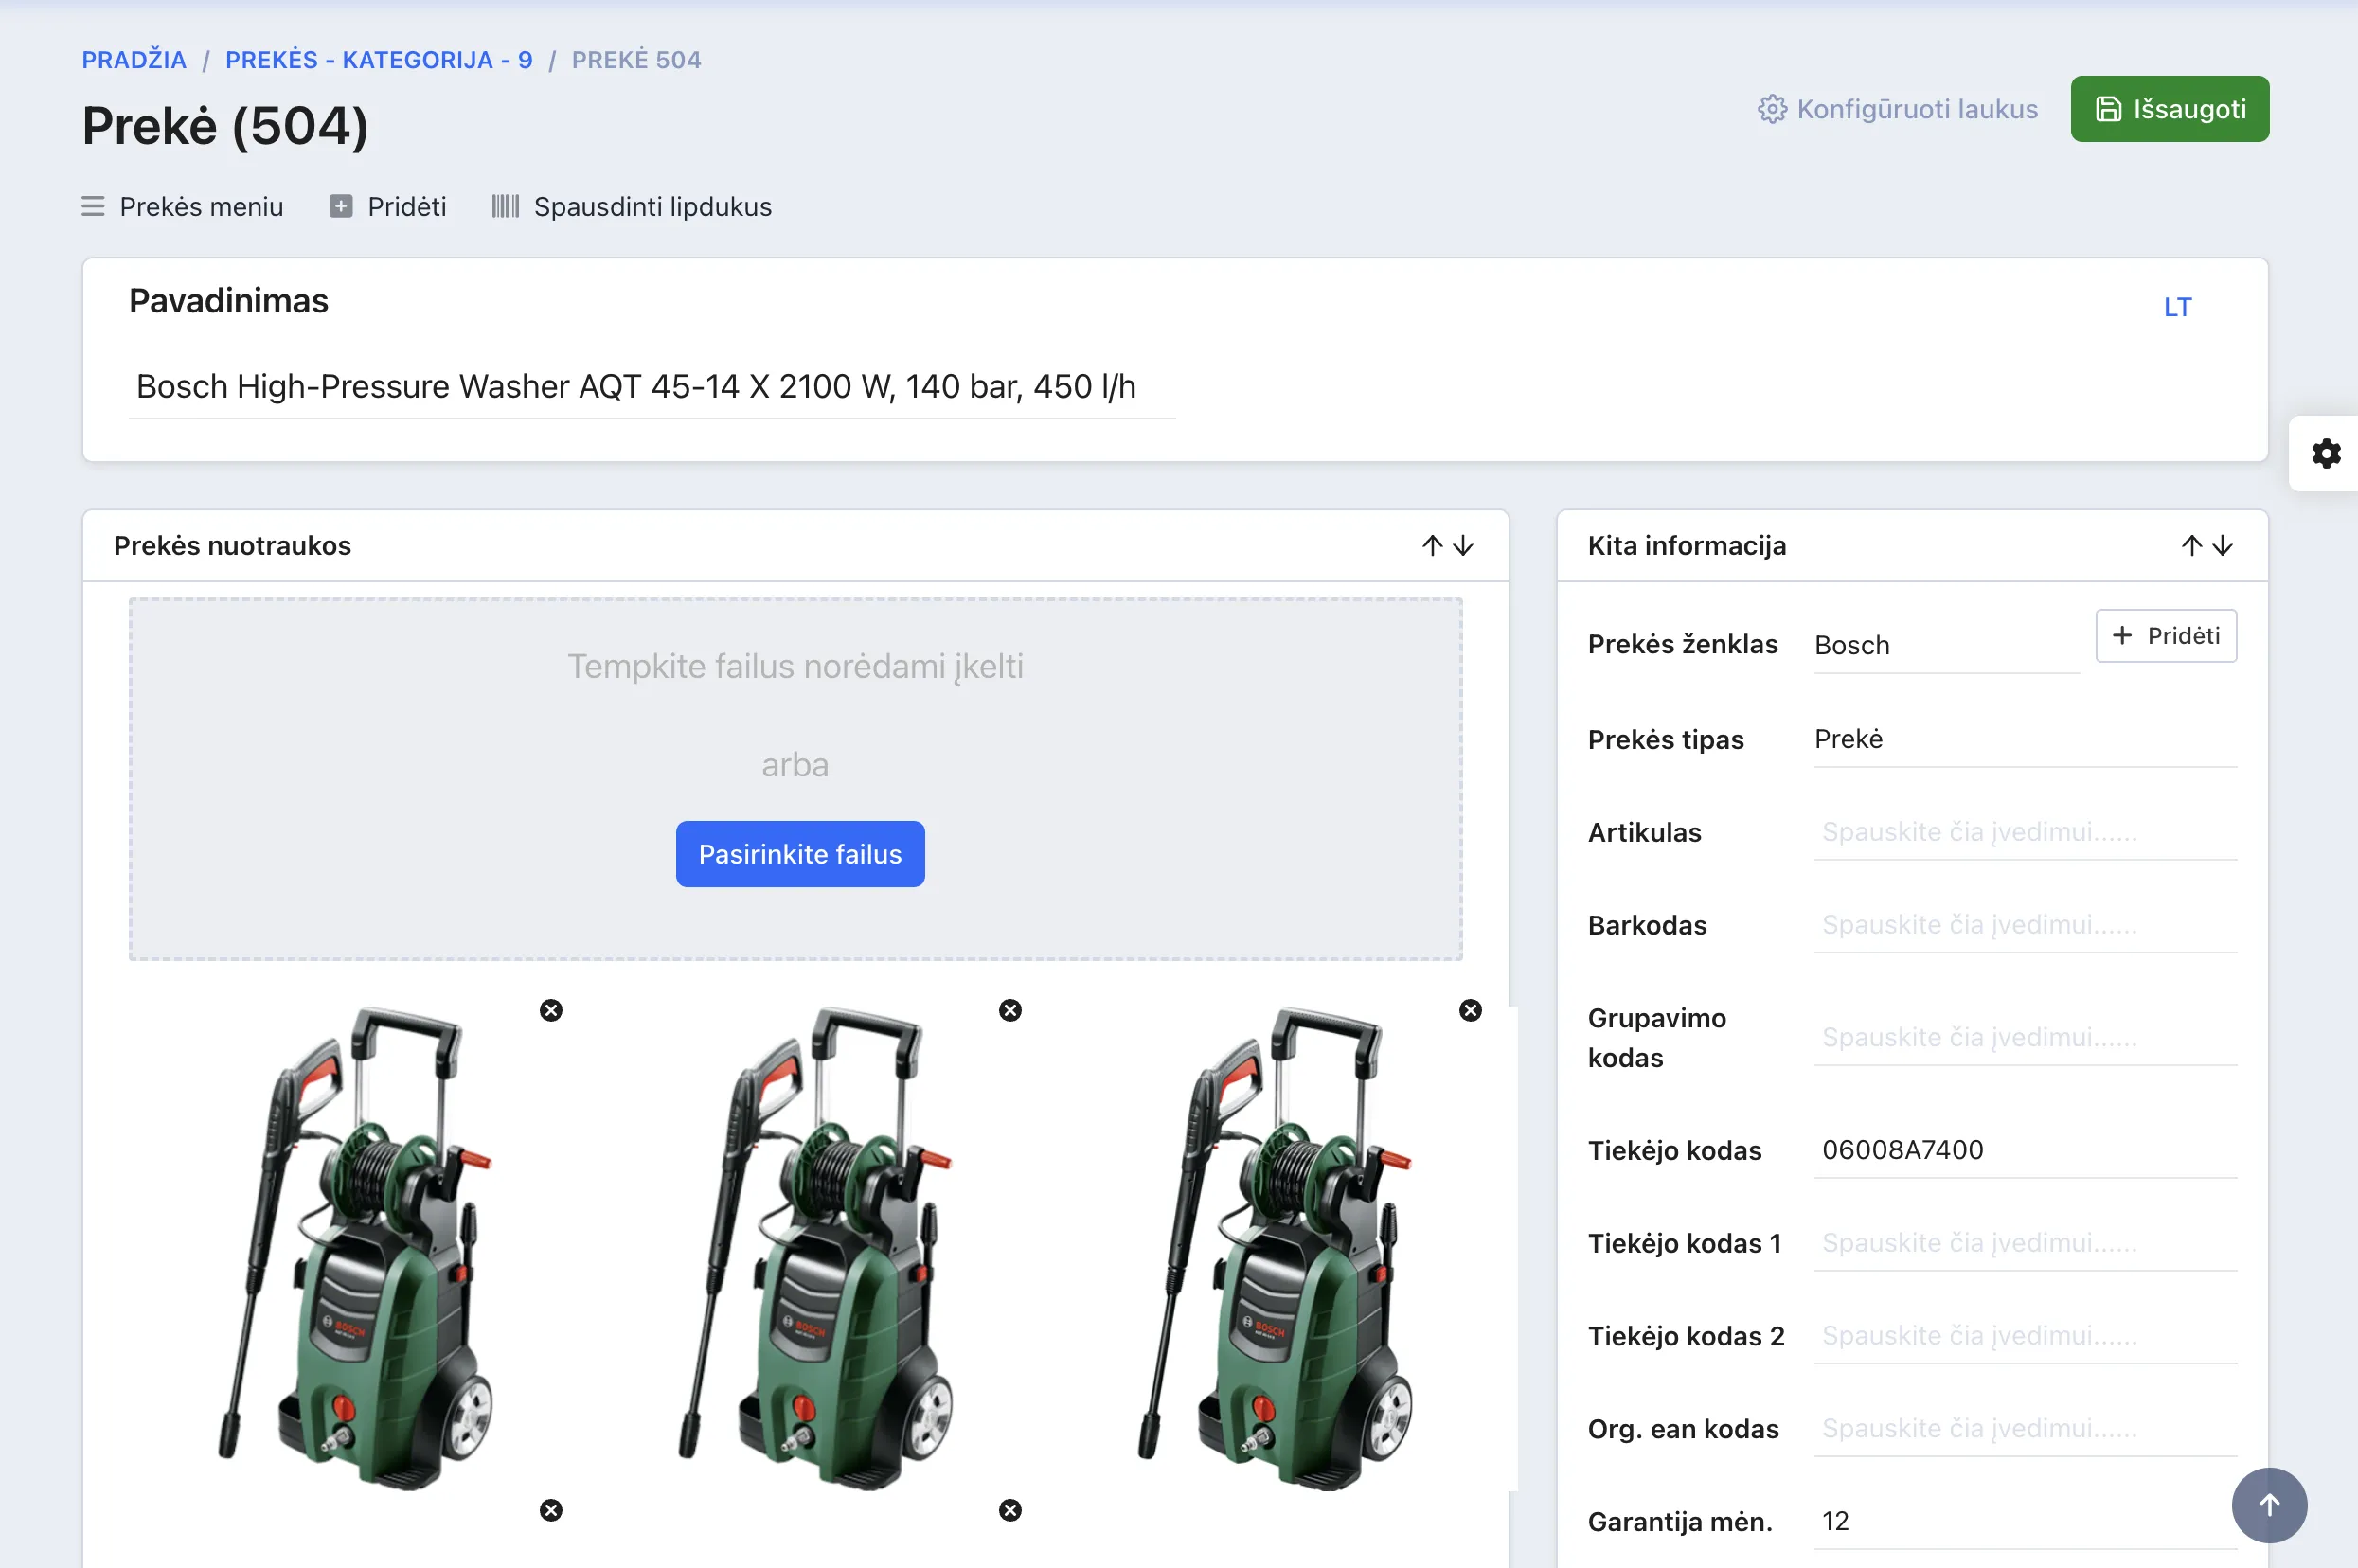Click the Artikulas input field
The image size is (2358, 1568).
click(2025, 833)
